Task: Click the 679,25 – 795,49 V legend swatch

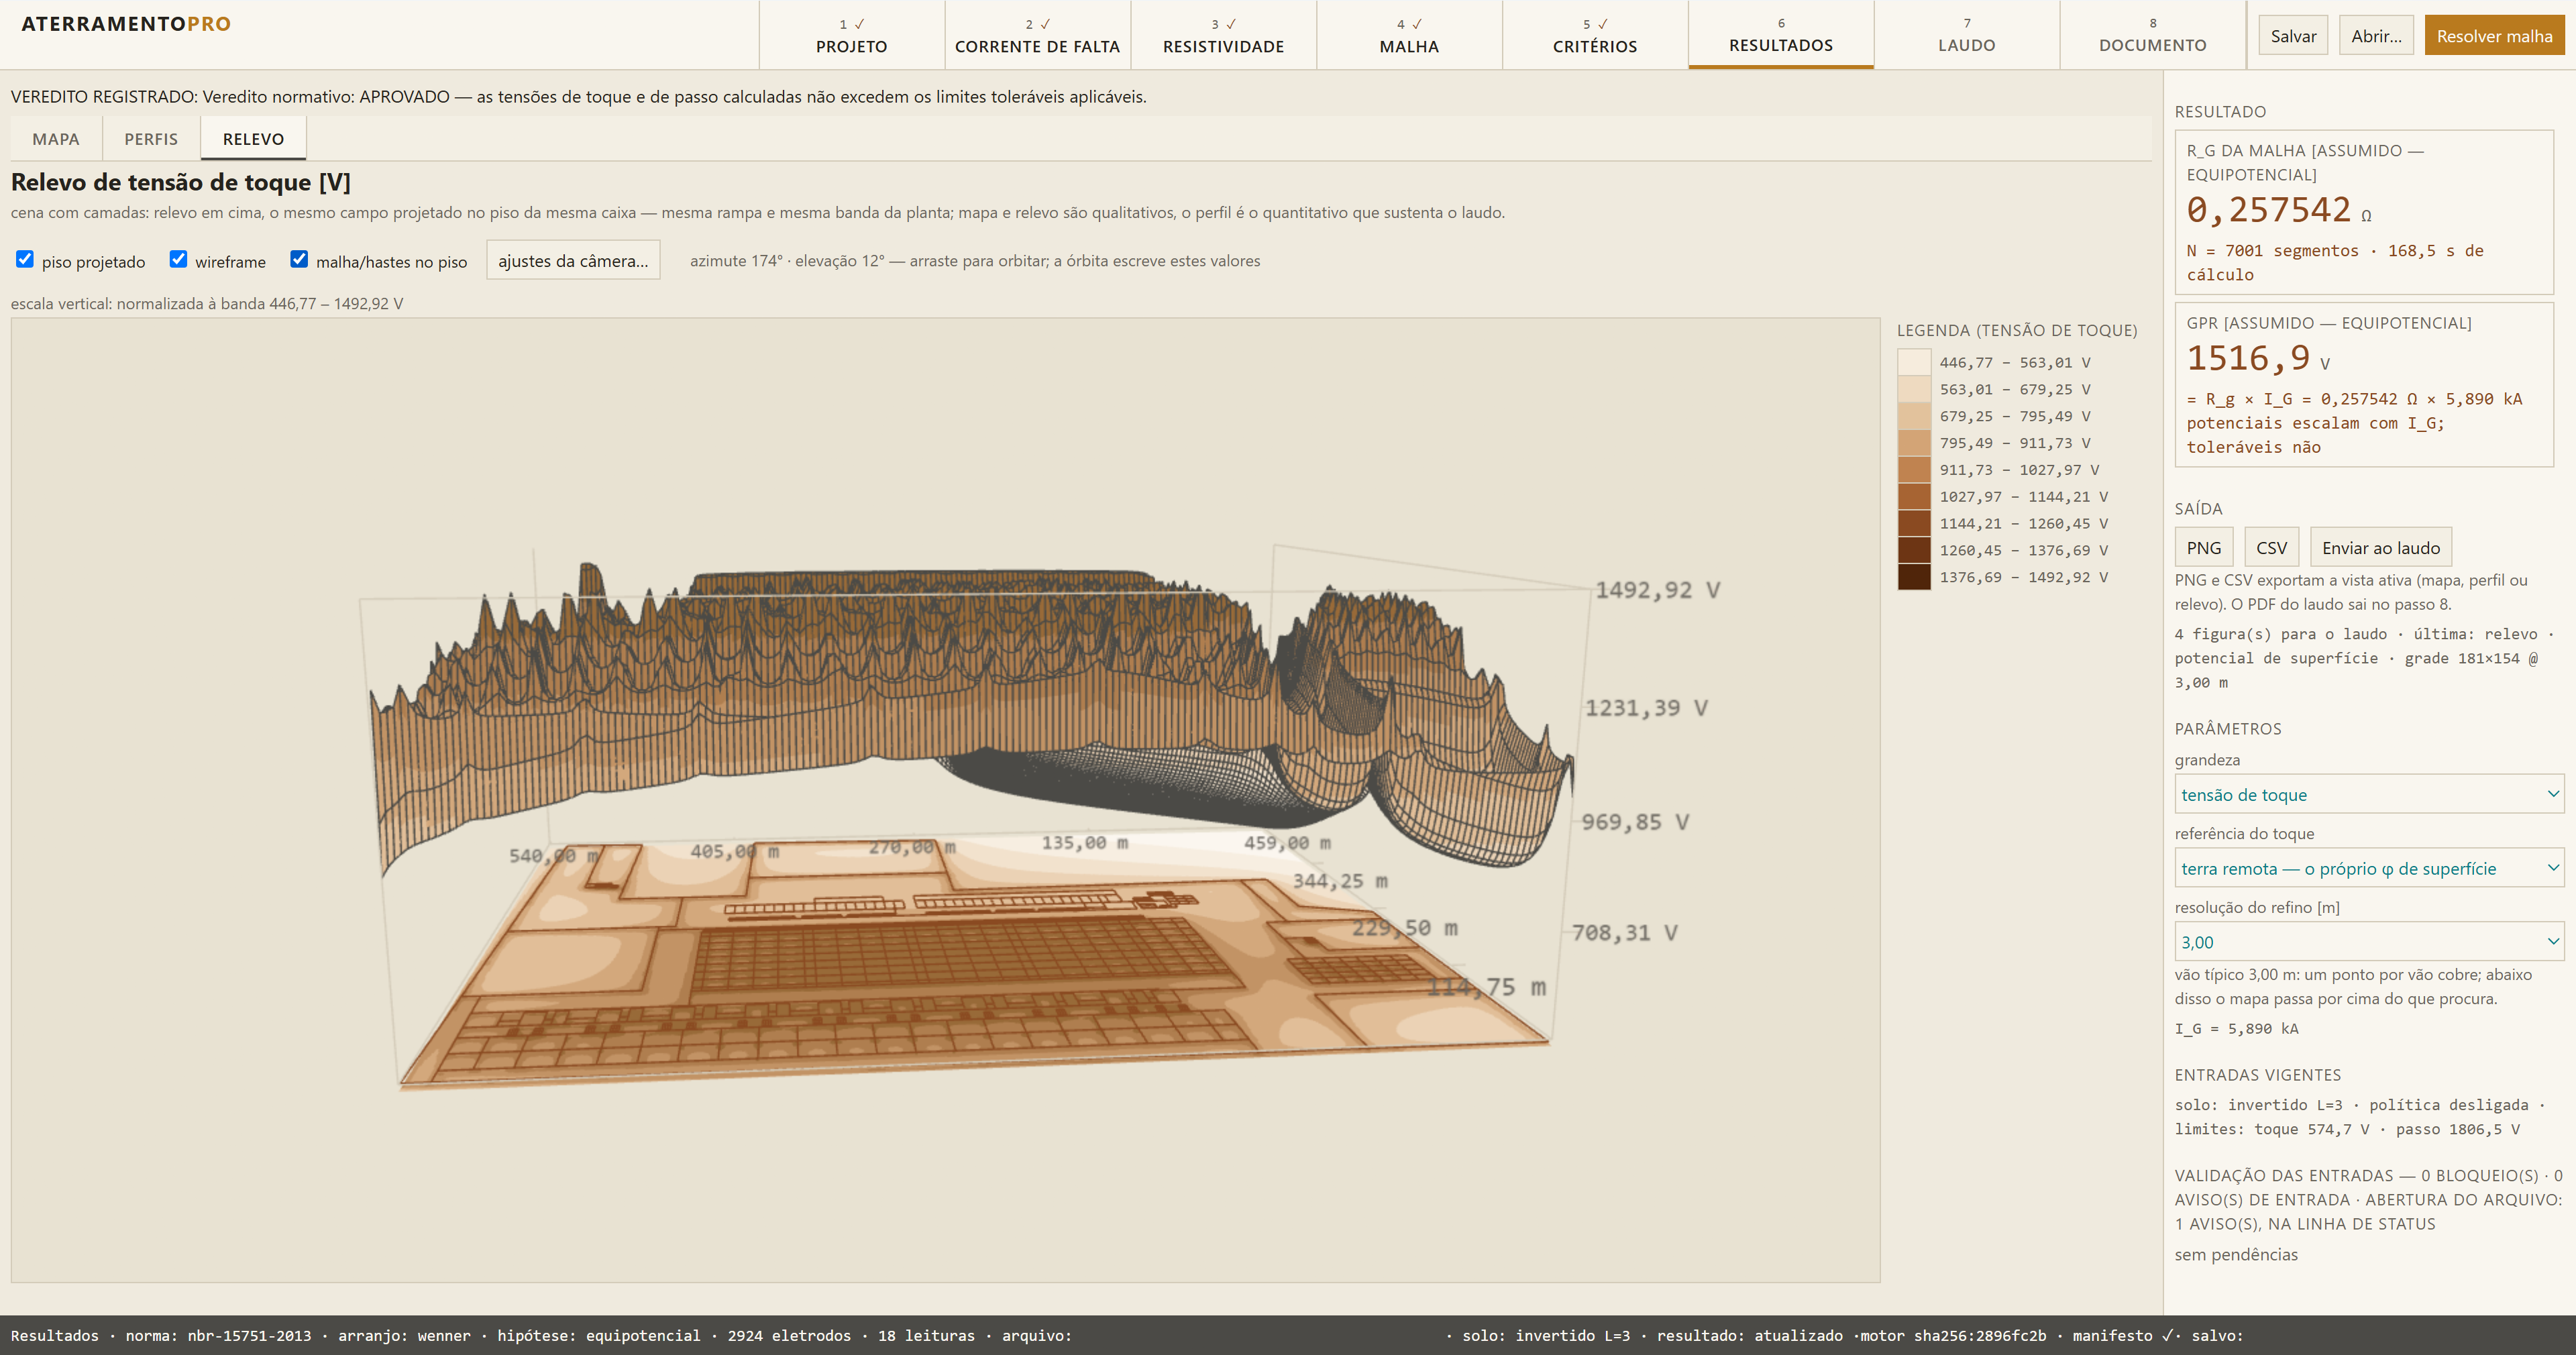Action: [x=1914, y=416]
